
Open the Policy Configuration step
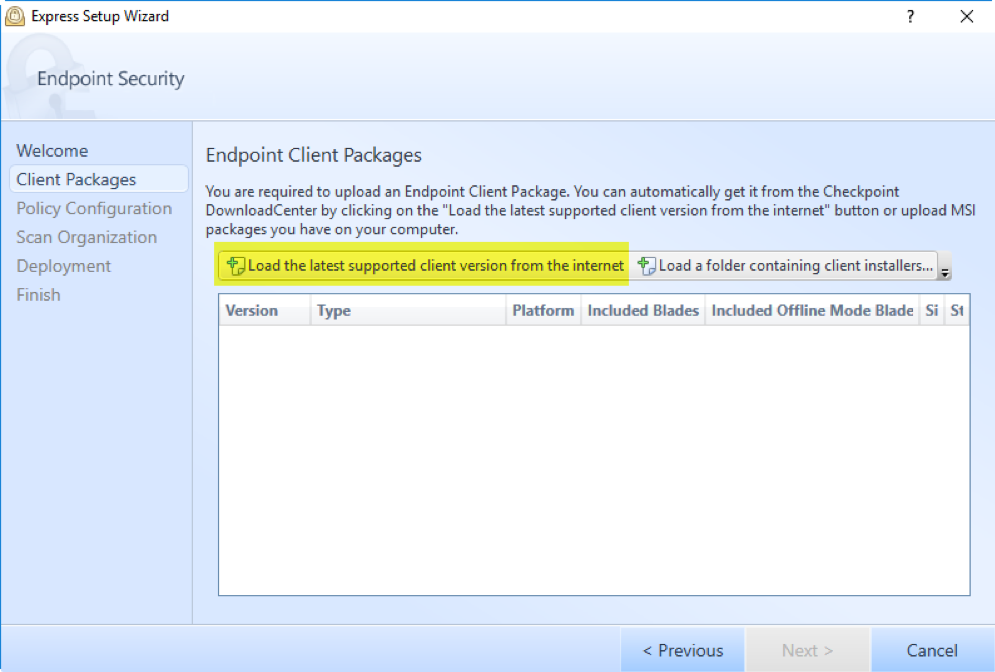pyautogui.click(x=94, y=209)
